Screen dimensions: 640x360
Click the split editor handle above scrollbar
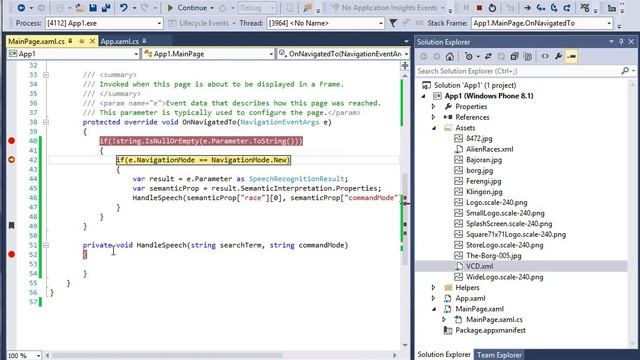coord(405,65)
